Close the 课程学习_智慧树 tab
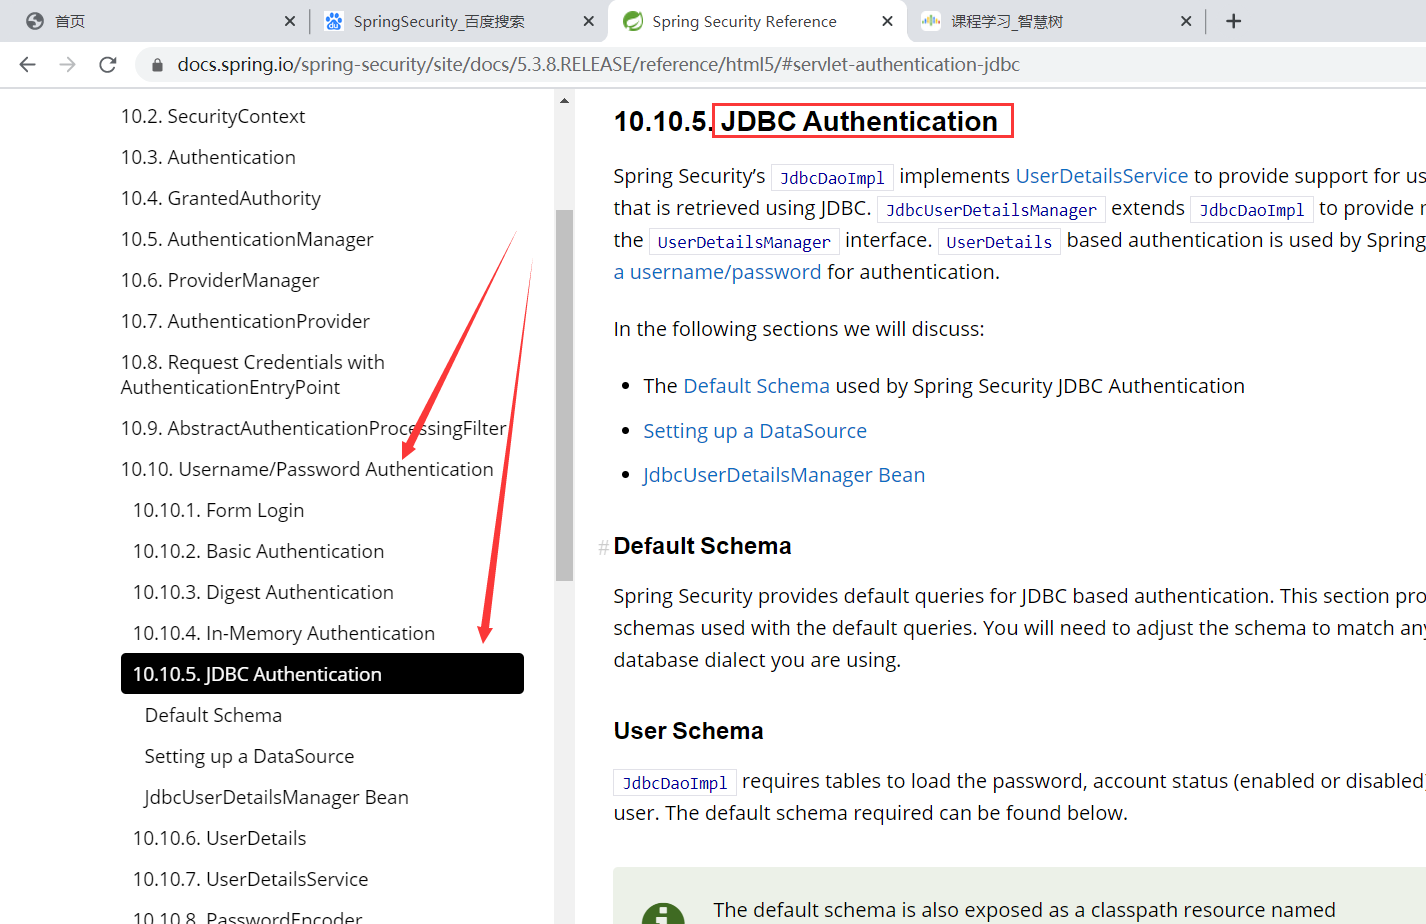Viewport: 1426px width, 924px height. tap(1186, 21)
